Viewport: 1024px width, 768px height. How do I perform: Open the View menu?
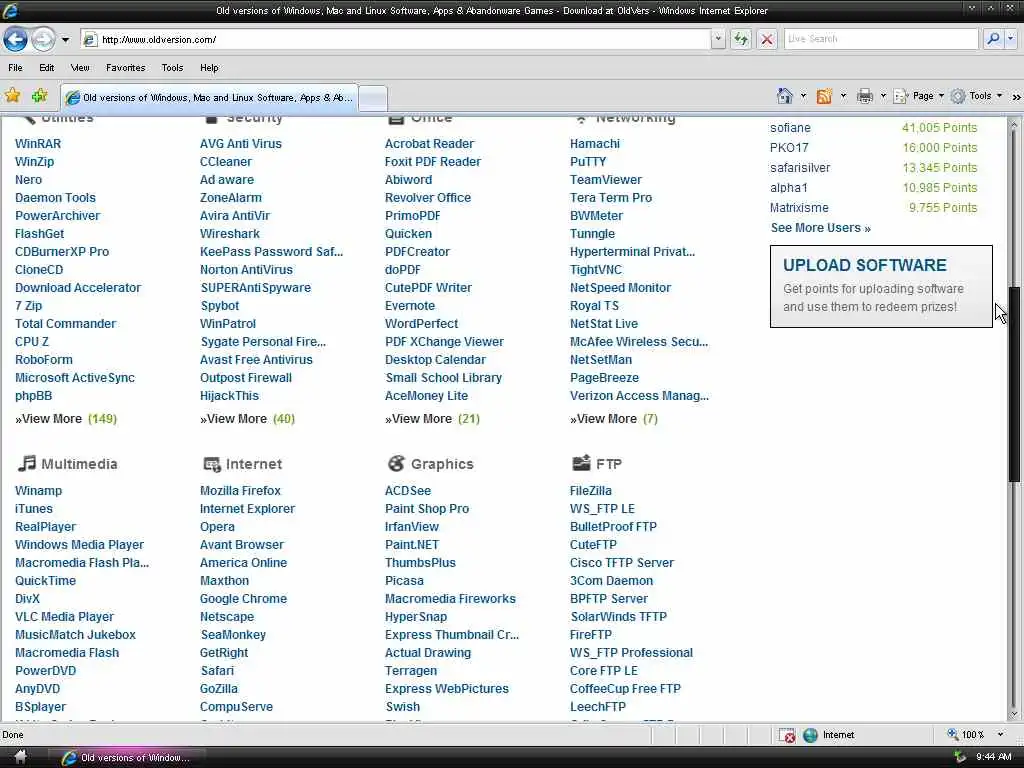(x=80, y=67)
